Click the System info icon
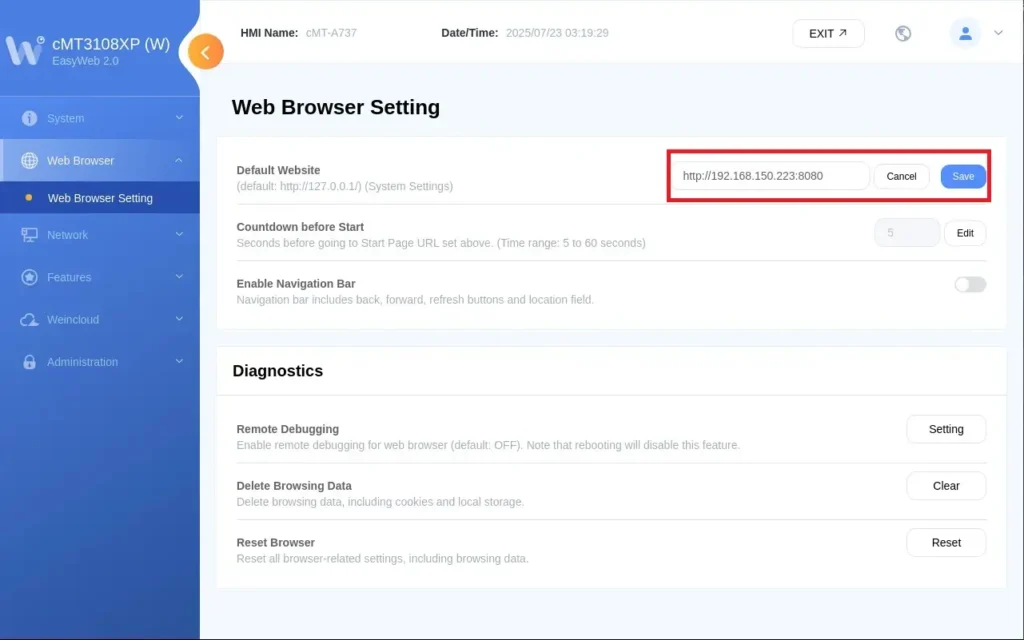Image resolution: width=1024 pixels, height=640 pixels. point(29,118)
